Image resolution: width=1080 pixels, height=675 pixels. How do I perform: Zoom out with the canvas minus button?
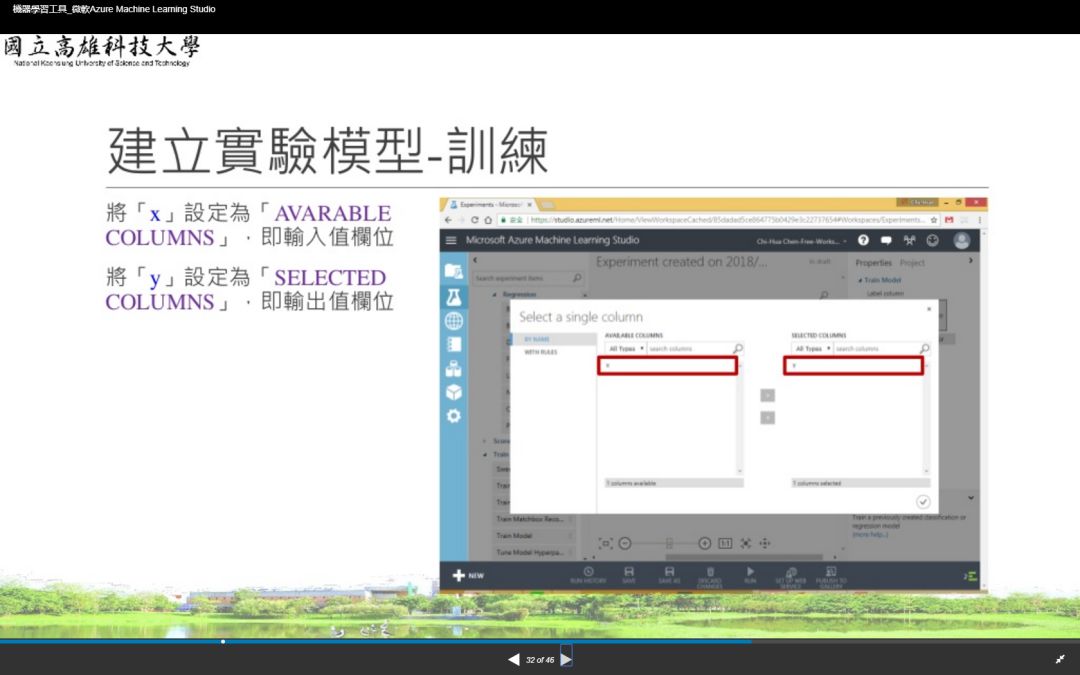click(625, 543)
